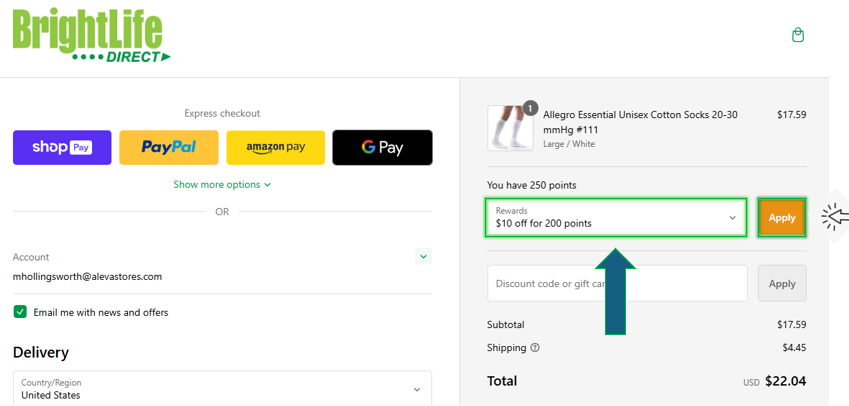
Task: Show more express checkout options
Action: tap(222, 185)
